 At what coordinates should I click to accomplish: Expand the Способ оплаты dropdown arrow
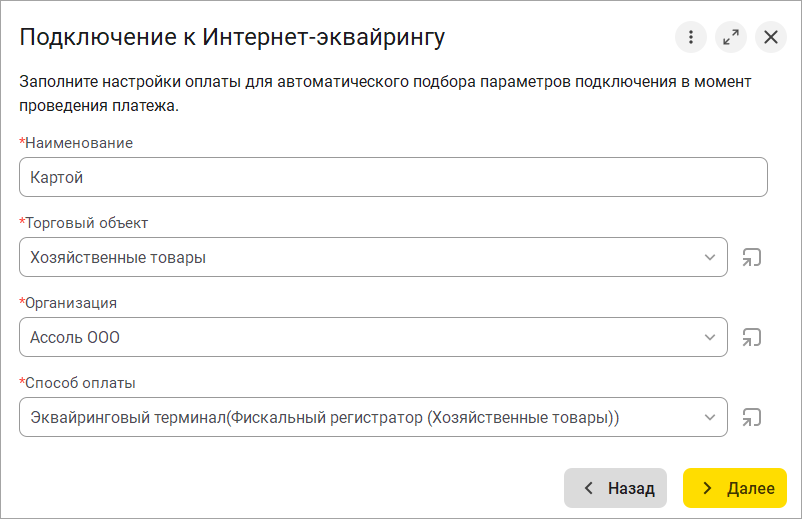point(710,417)
